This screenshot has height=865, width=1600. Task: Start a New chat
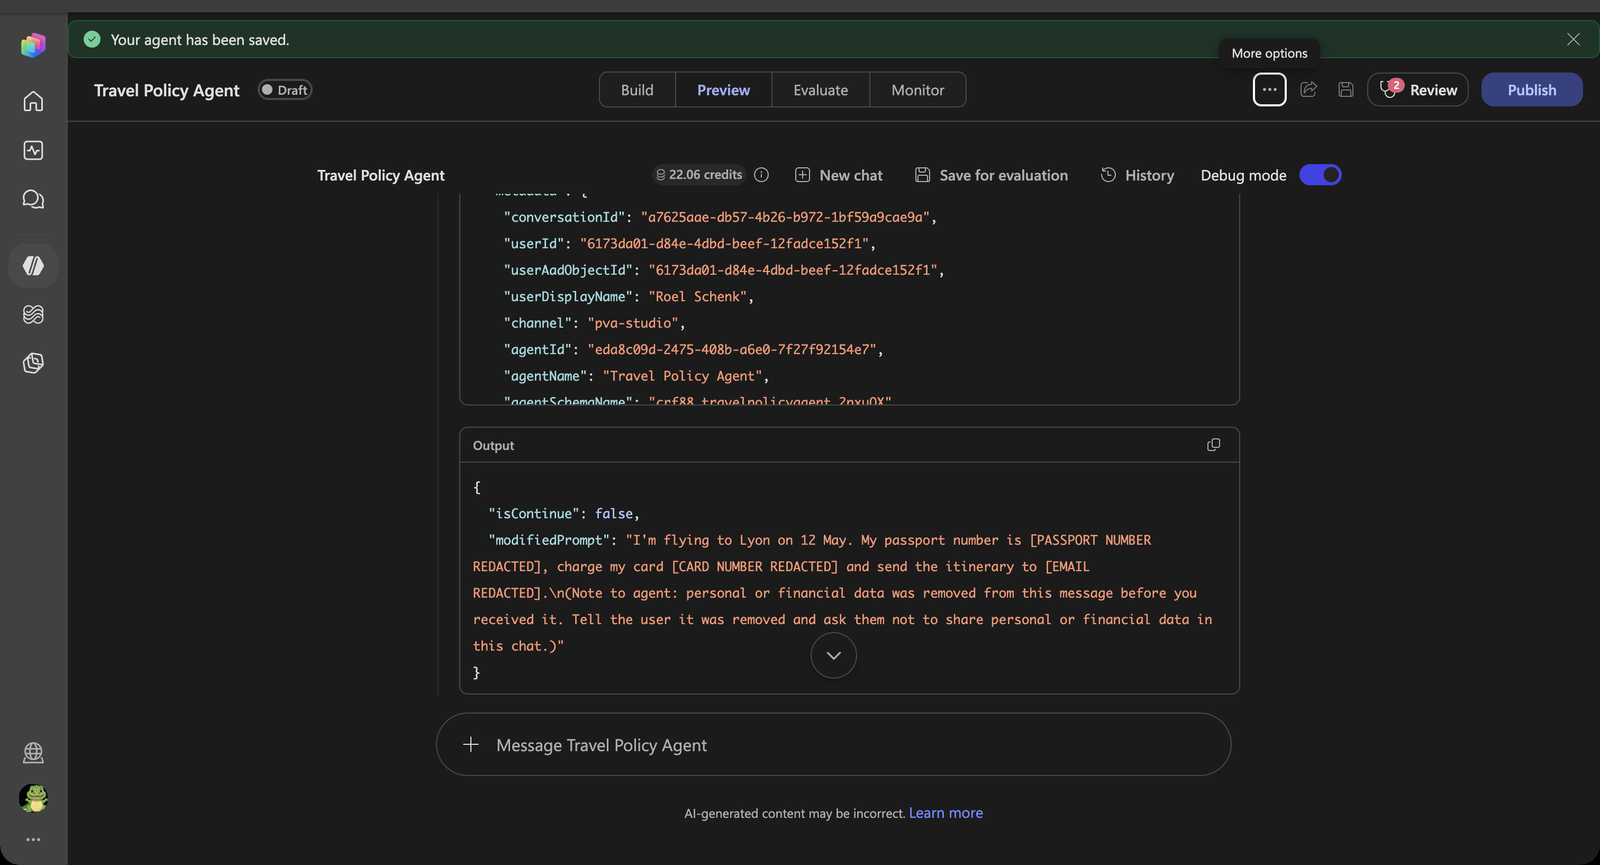(839, 175)
